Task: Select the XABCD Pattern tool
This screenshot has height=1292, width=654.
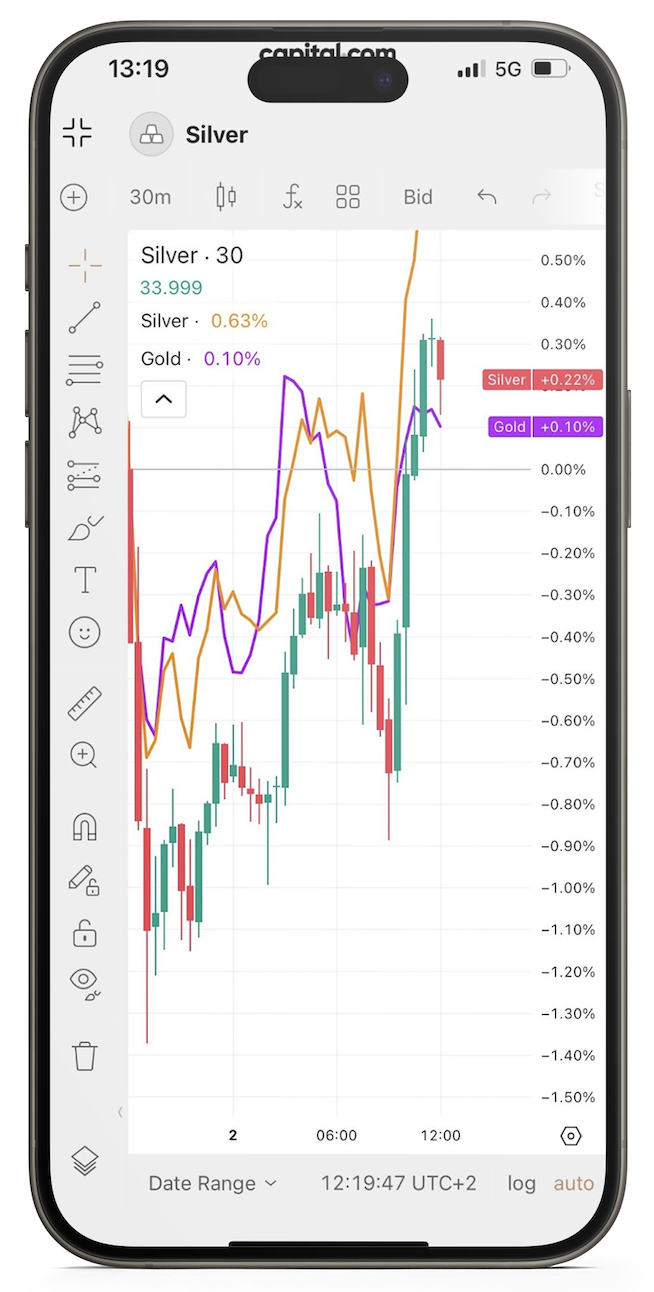Action: tap(84, 421)
